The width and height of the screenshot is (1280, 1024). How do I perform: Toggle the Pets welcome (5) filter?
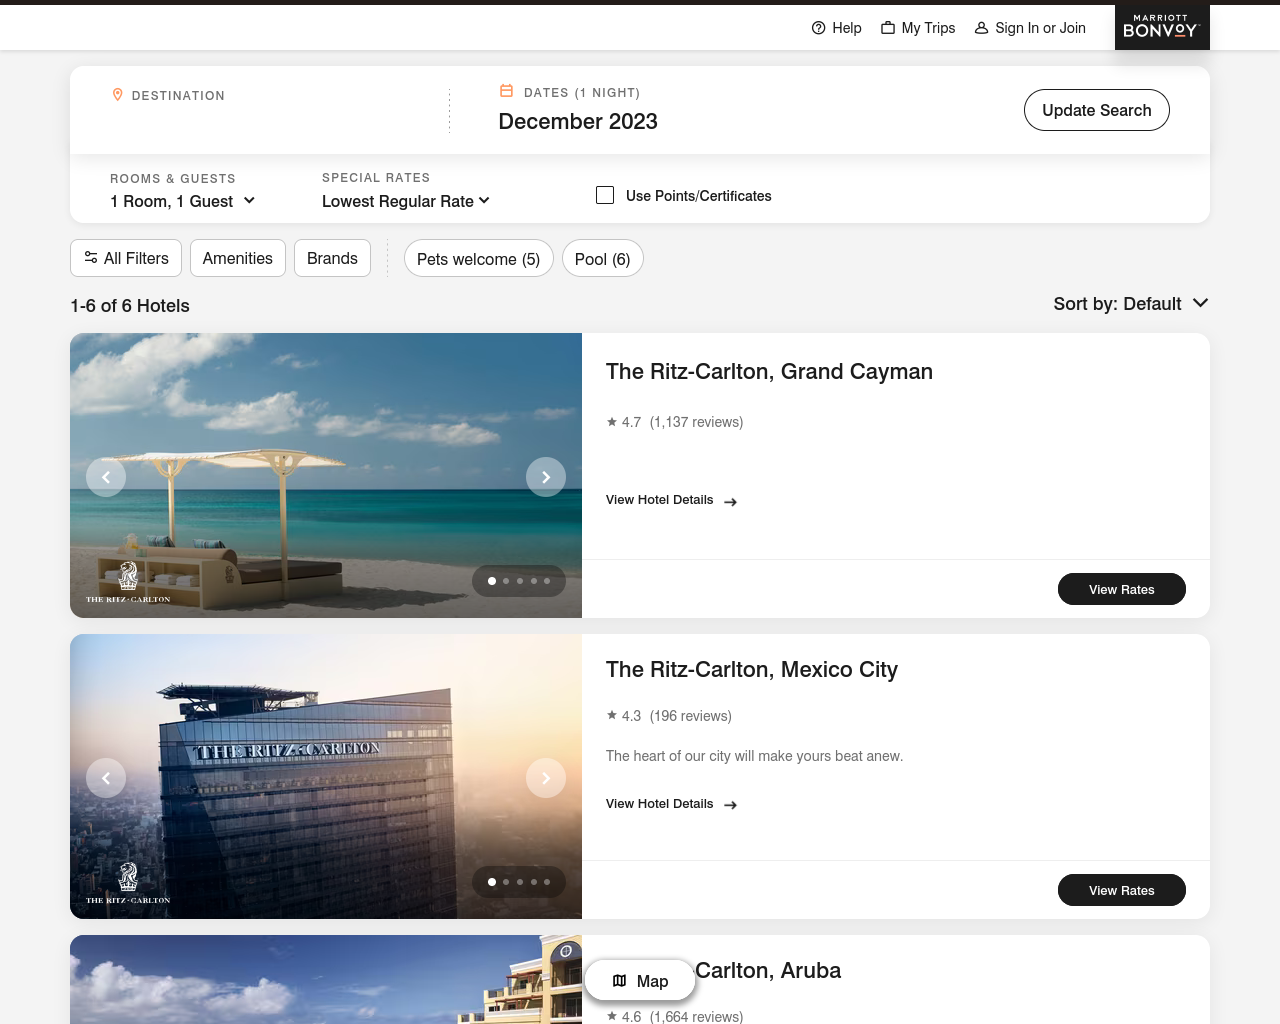click(x=478, y=259)
